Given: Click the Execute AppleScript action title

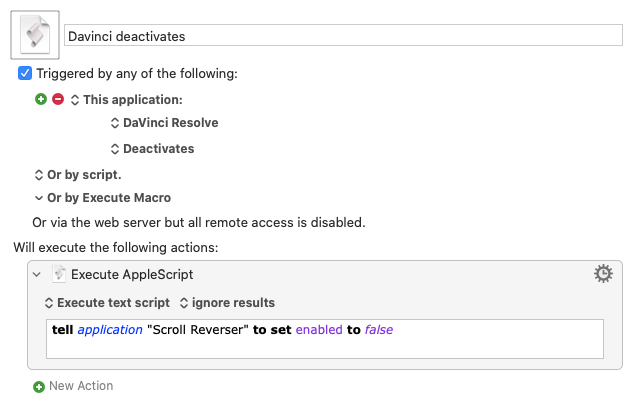Looking at the screenshot, I should point(132,274).
